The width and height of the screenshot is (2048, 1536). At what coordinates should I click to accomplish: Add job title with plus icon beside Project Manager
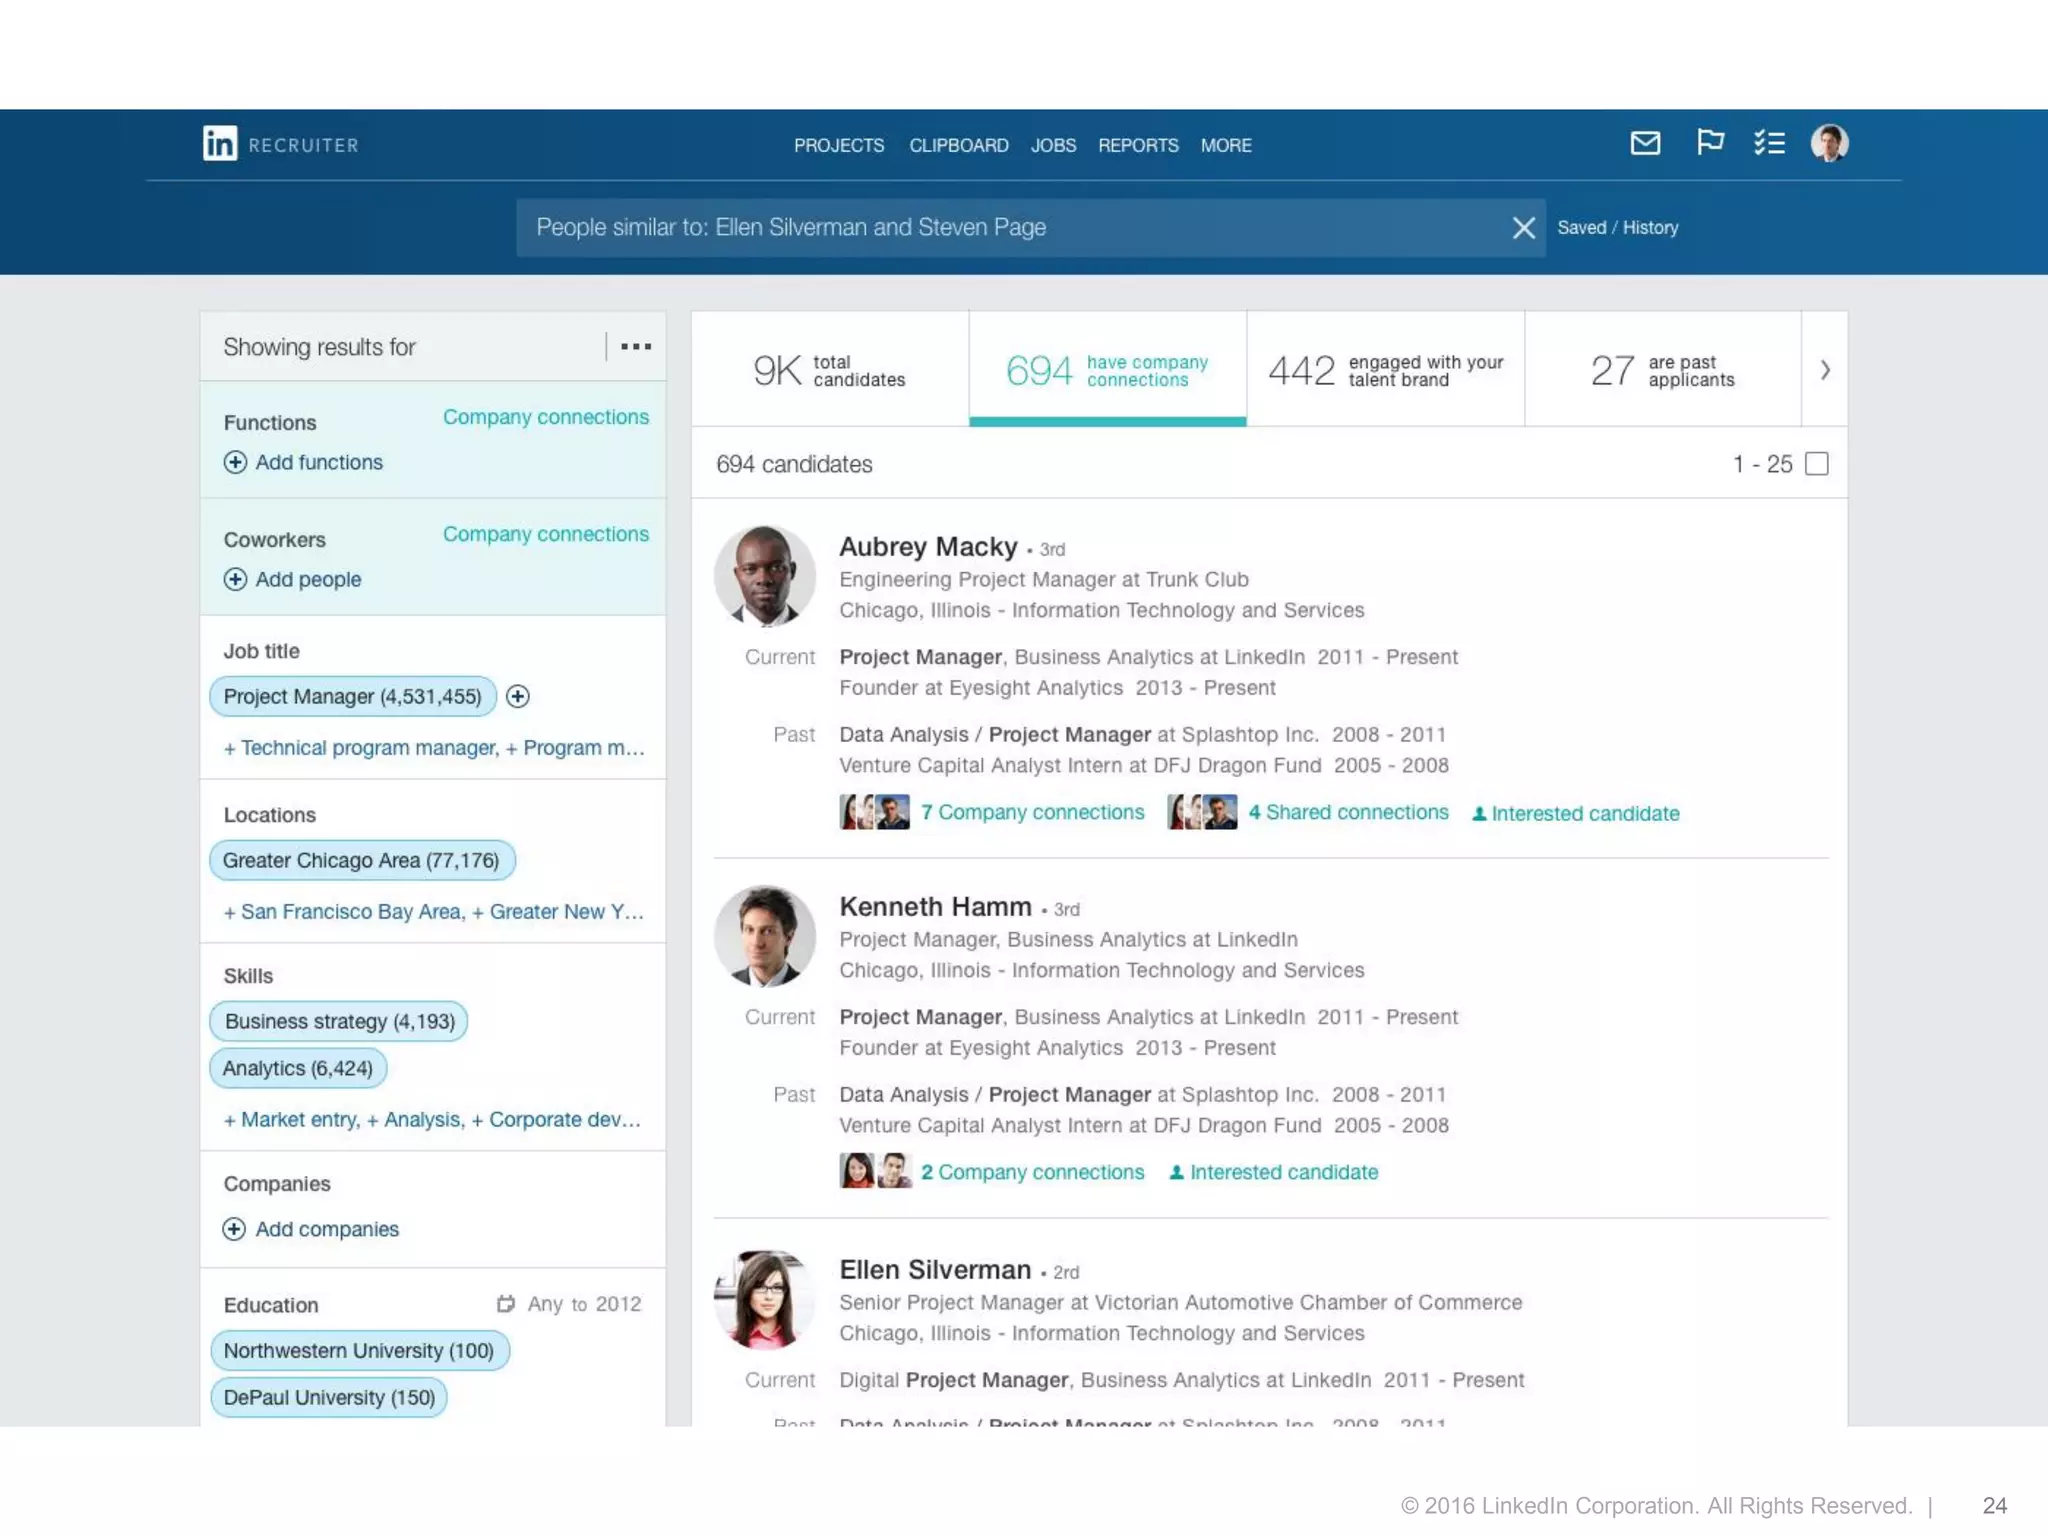tap(518, 696)
